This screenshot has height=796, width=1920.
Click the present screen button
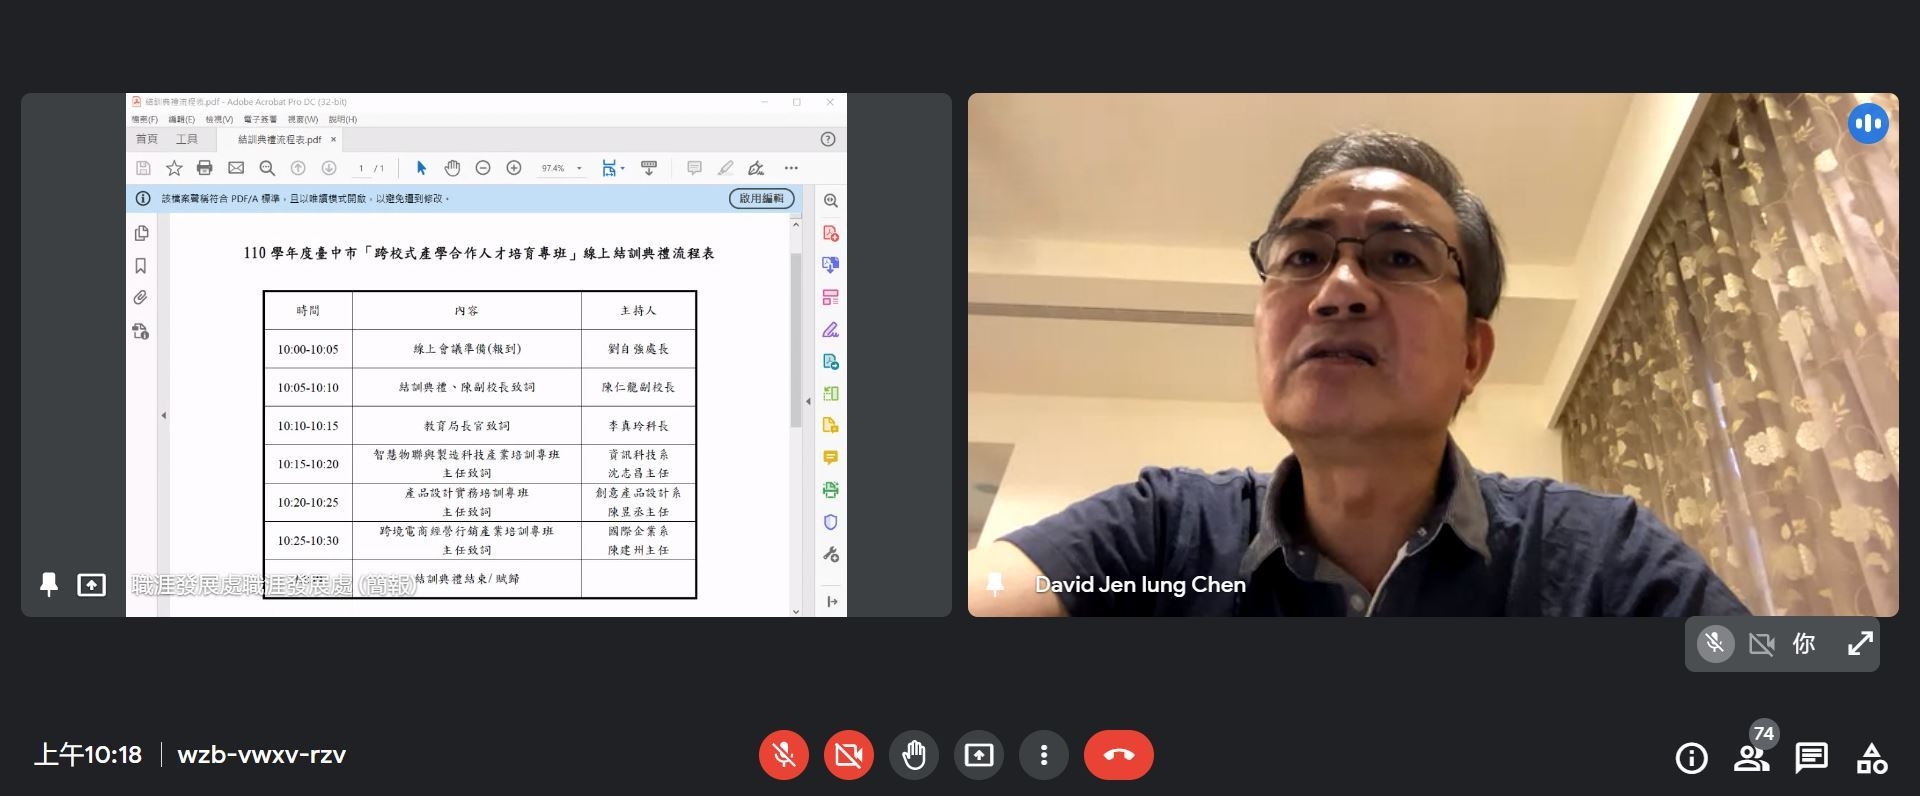[x=979, y=755]
